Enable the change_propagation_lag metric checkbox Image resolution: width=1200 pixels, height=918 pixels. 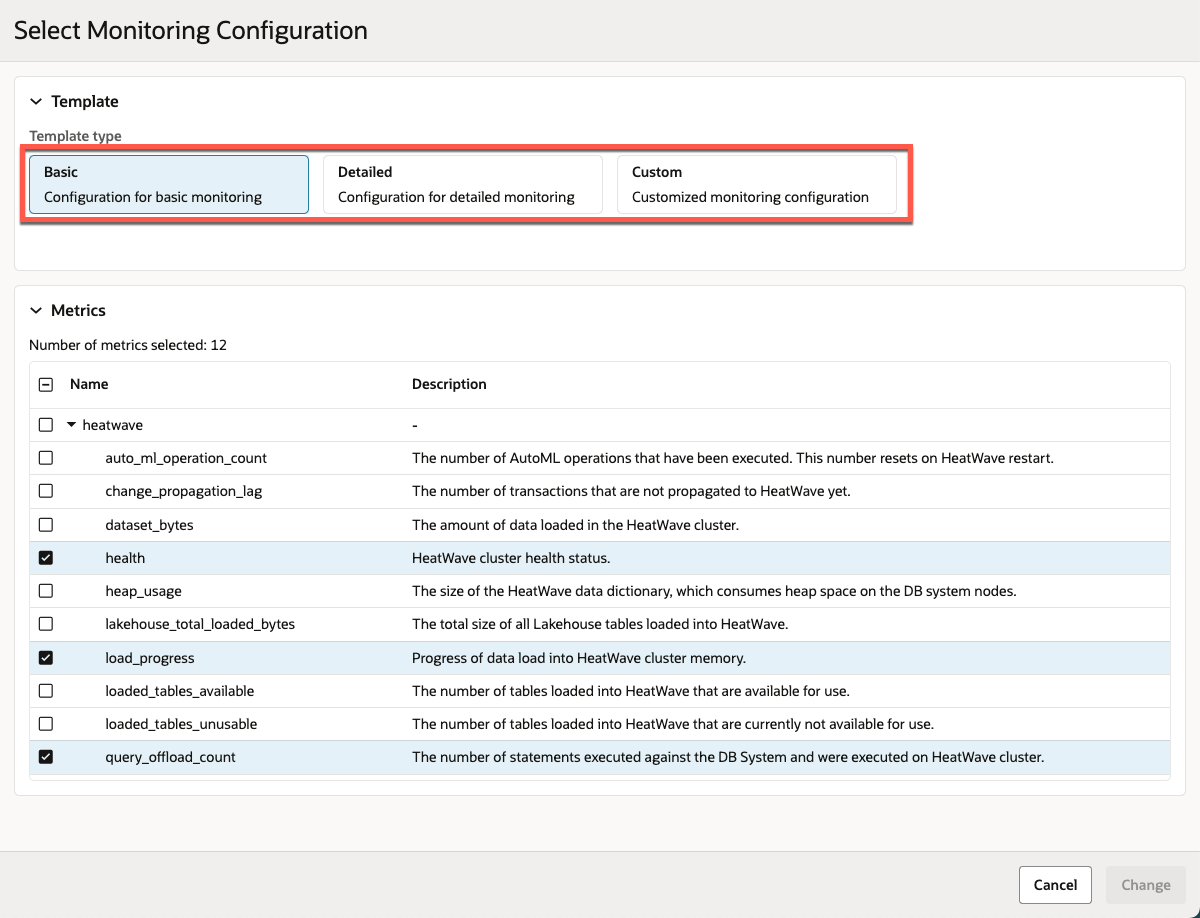(45, 490)
